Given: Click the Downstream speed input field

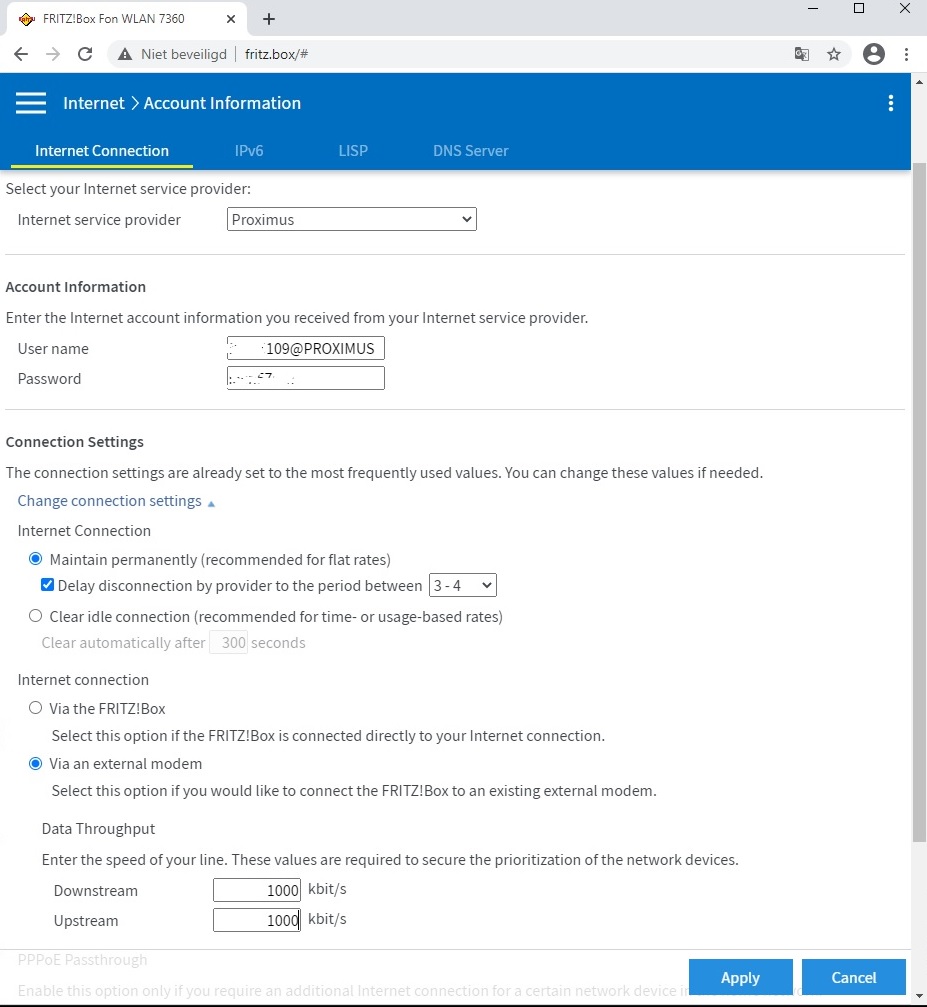Looking at the screenshot, I should [257, 890].
